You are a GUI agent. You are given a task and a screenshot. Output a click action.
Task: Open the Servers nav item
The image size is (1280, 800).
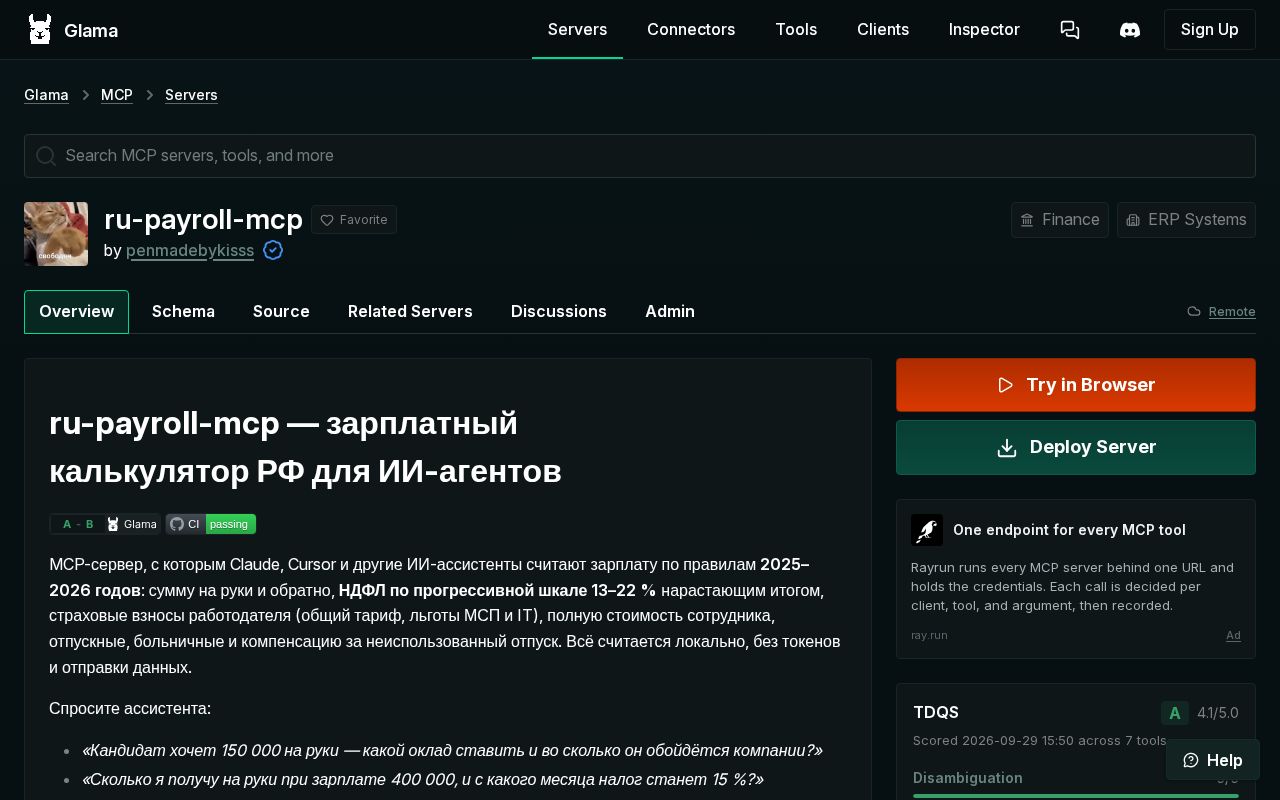577,30
